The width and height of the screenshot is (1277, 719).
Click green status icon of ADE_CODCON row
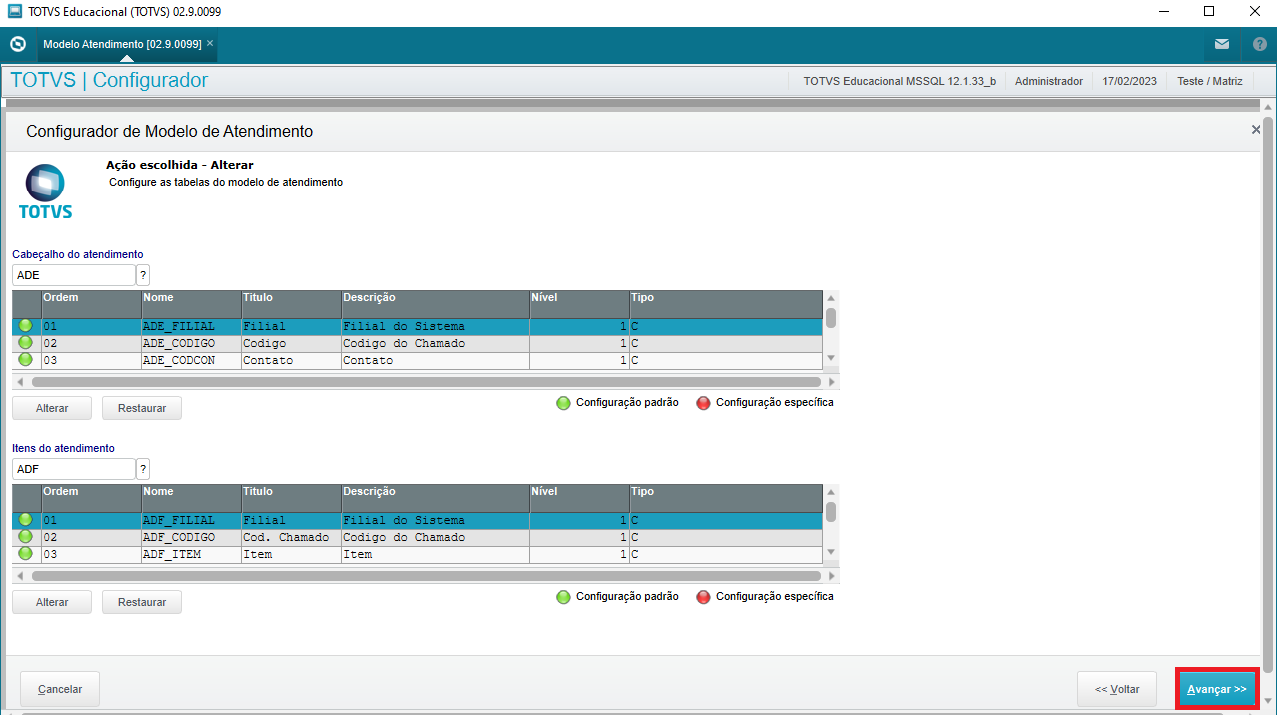26,360
